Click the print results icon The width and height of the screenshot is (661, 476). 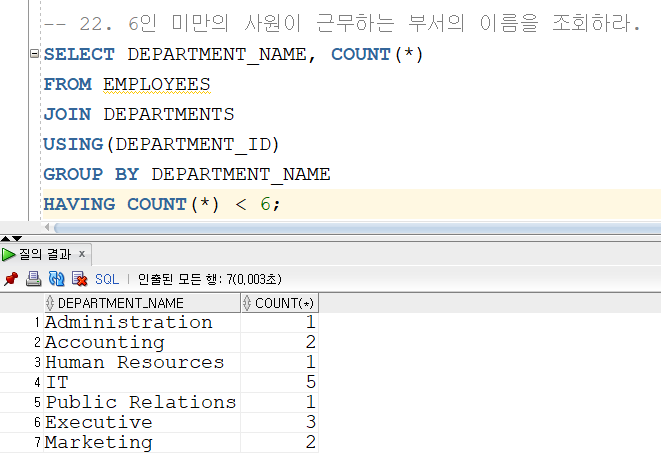click(x=33, y=279)
